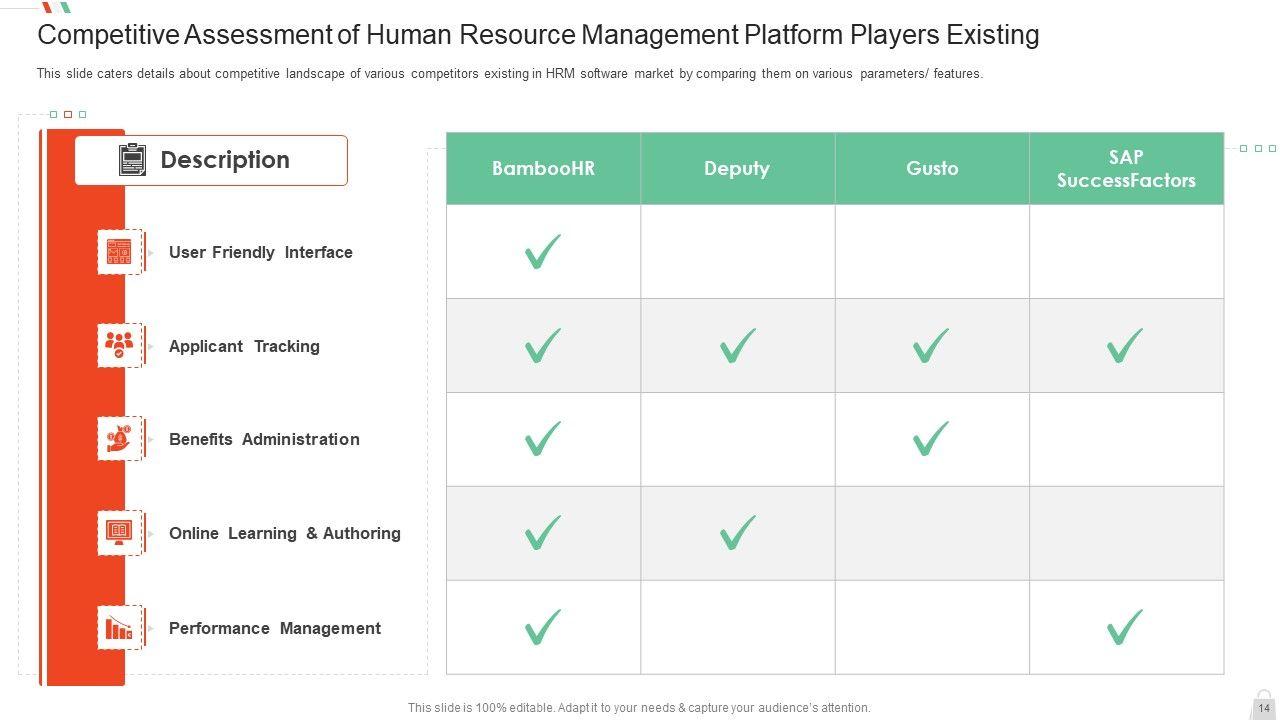Select SAP SuccessFactors Performance Management checkmark
This screenshot has height=720, width=1280.
click(x=1125, y=628)
